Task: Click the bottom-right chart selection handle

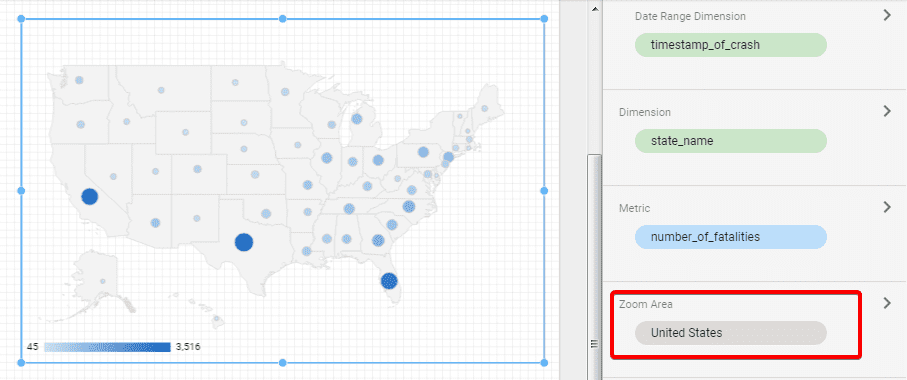Action: click(544, 363)
